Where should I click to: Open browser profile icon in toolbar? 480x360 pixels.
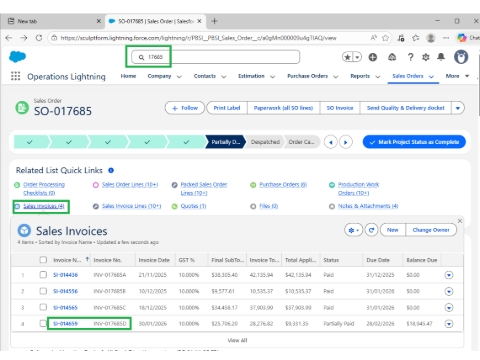coord(431,38)
